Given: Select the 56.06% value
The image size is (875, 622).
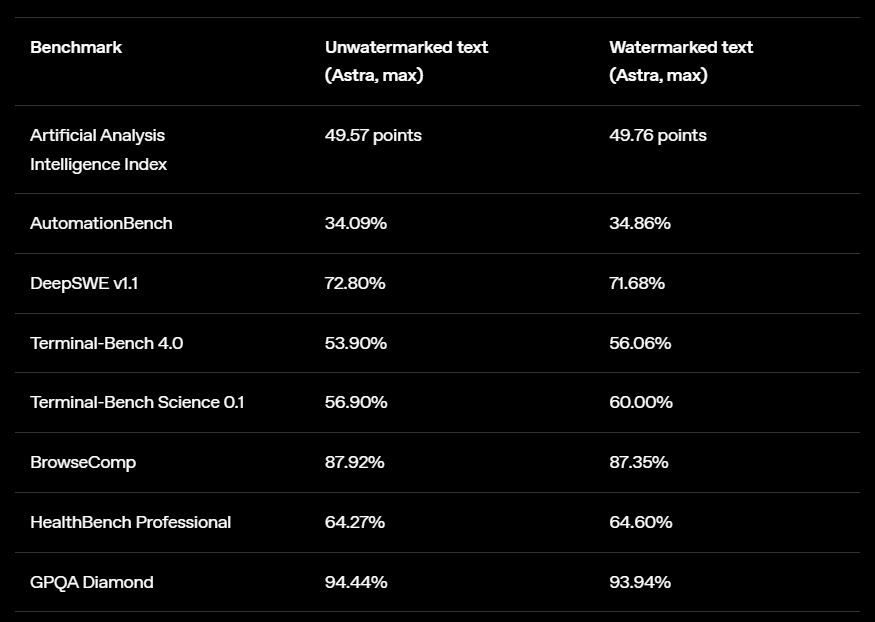Looking at the screenshot, I should coord(640,343).
